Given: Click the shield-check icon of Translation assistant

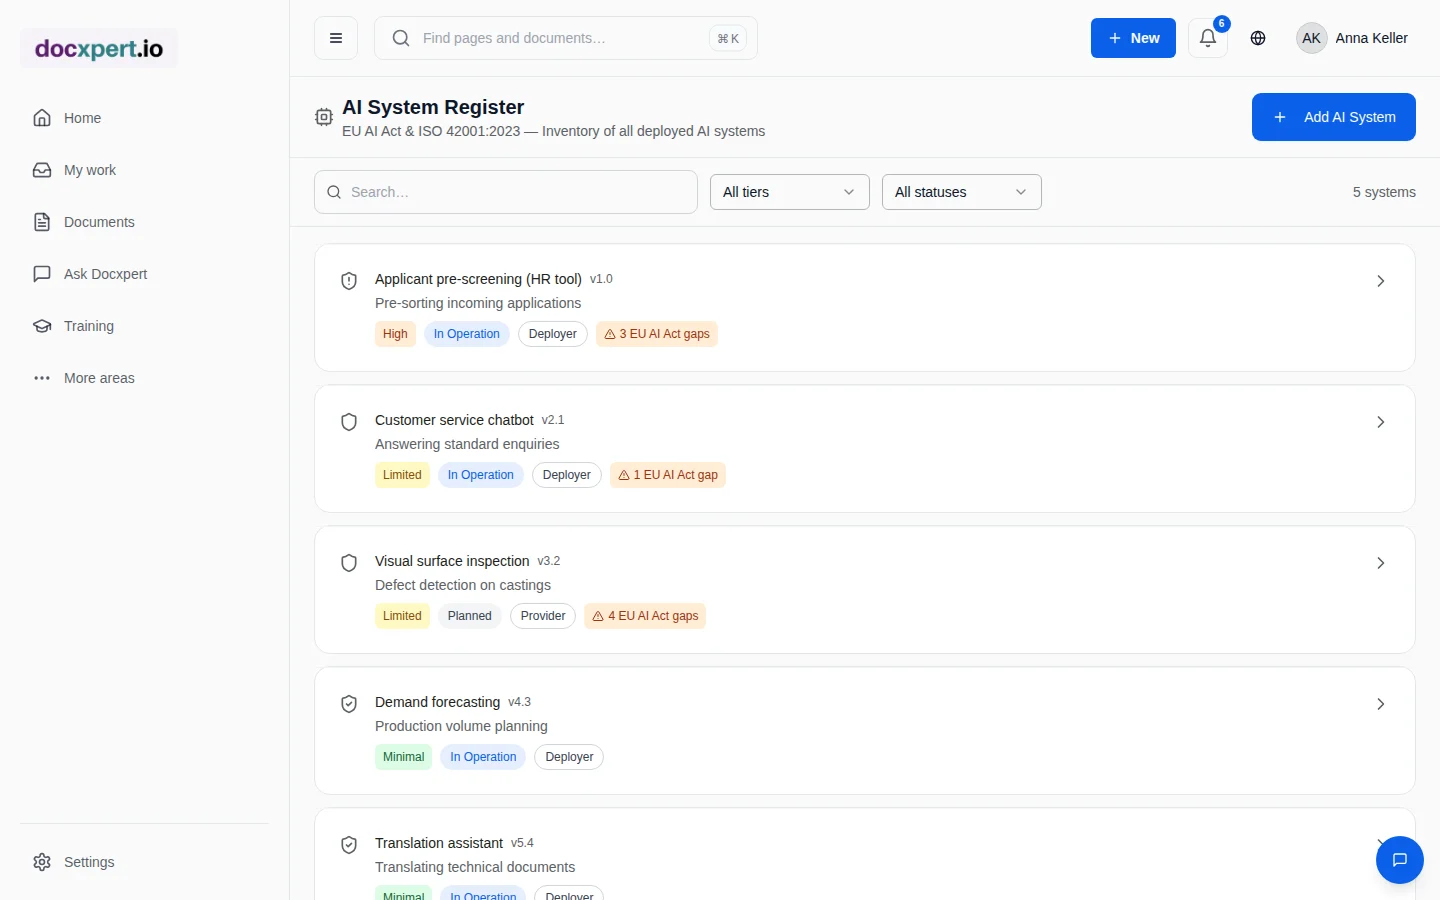Looking at the screenshot, I should 349,845.
